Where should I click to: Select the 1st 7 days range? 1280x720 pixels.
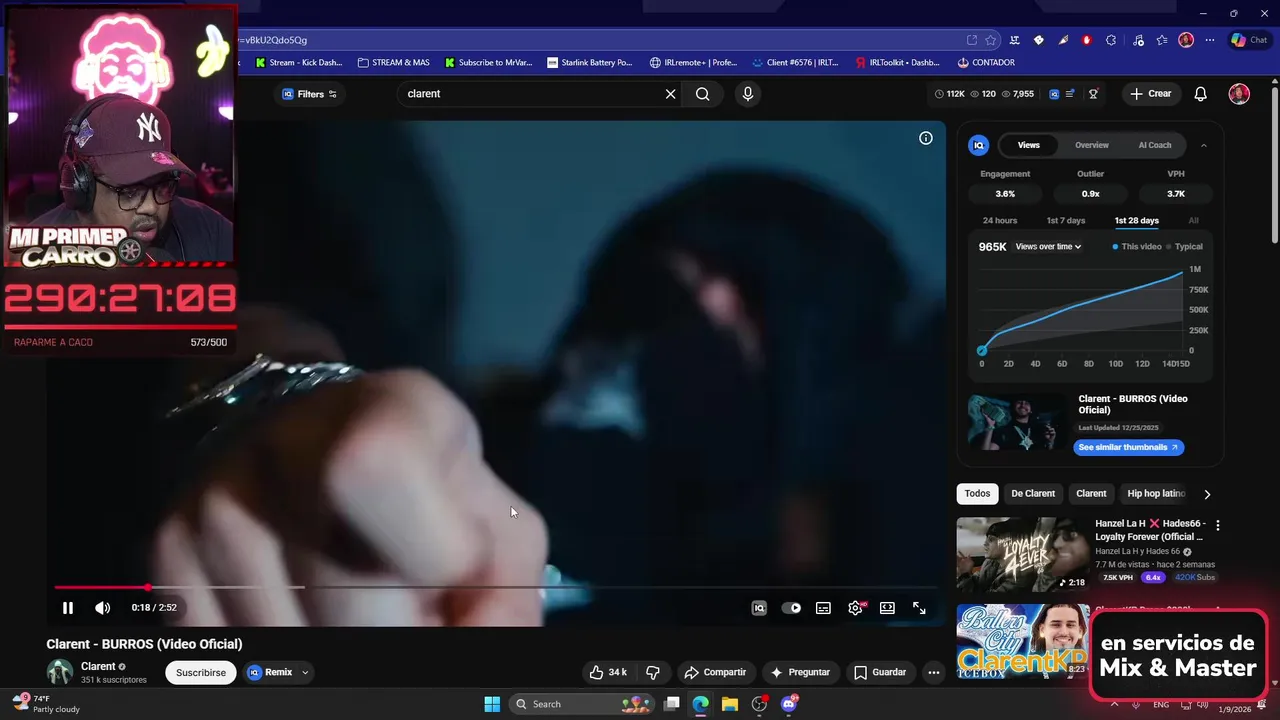[x=1066, y=221]
